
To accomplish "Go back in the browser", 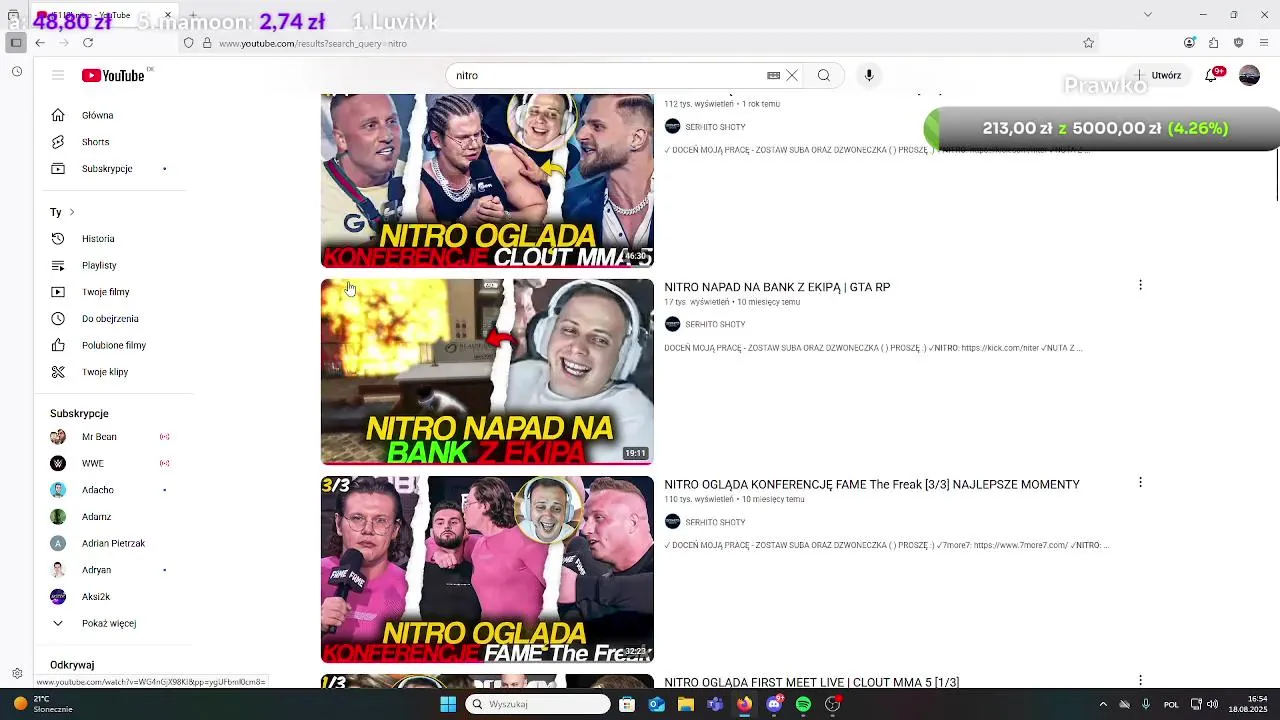I will 39,43.
